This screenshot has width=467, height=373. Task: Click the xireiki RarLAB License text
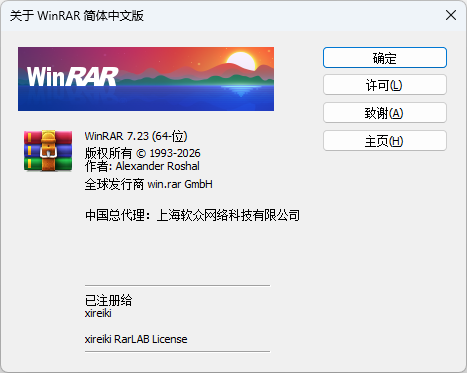click(x=136, y=339)
